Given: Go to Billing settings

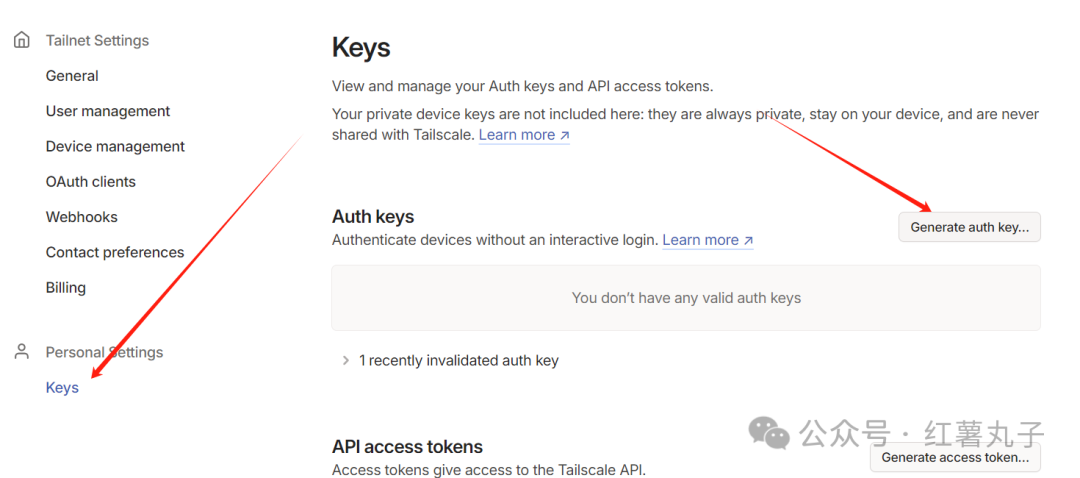Looking at the screenshot, I should [x=65, y=287].
